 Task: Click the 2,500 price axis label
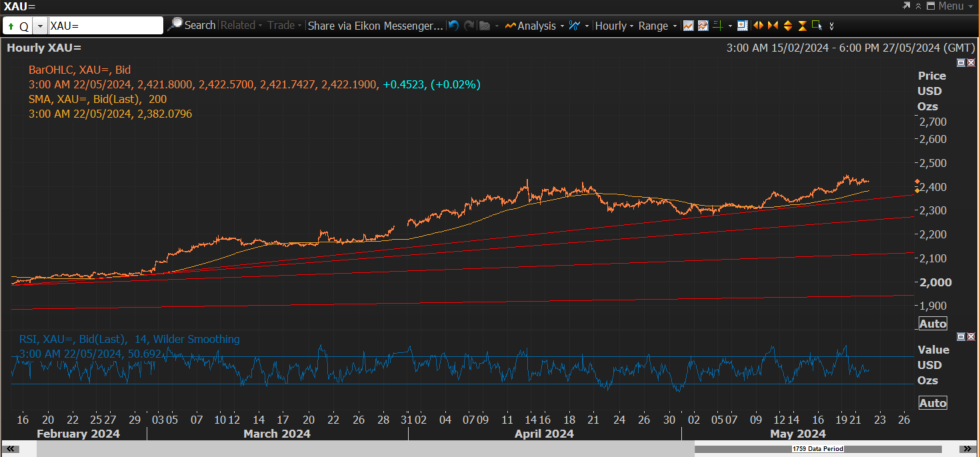934,163
